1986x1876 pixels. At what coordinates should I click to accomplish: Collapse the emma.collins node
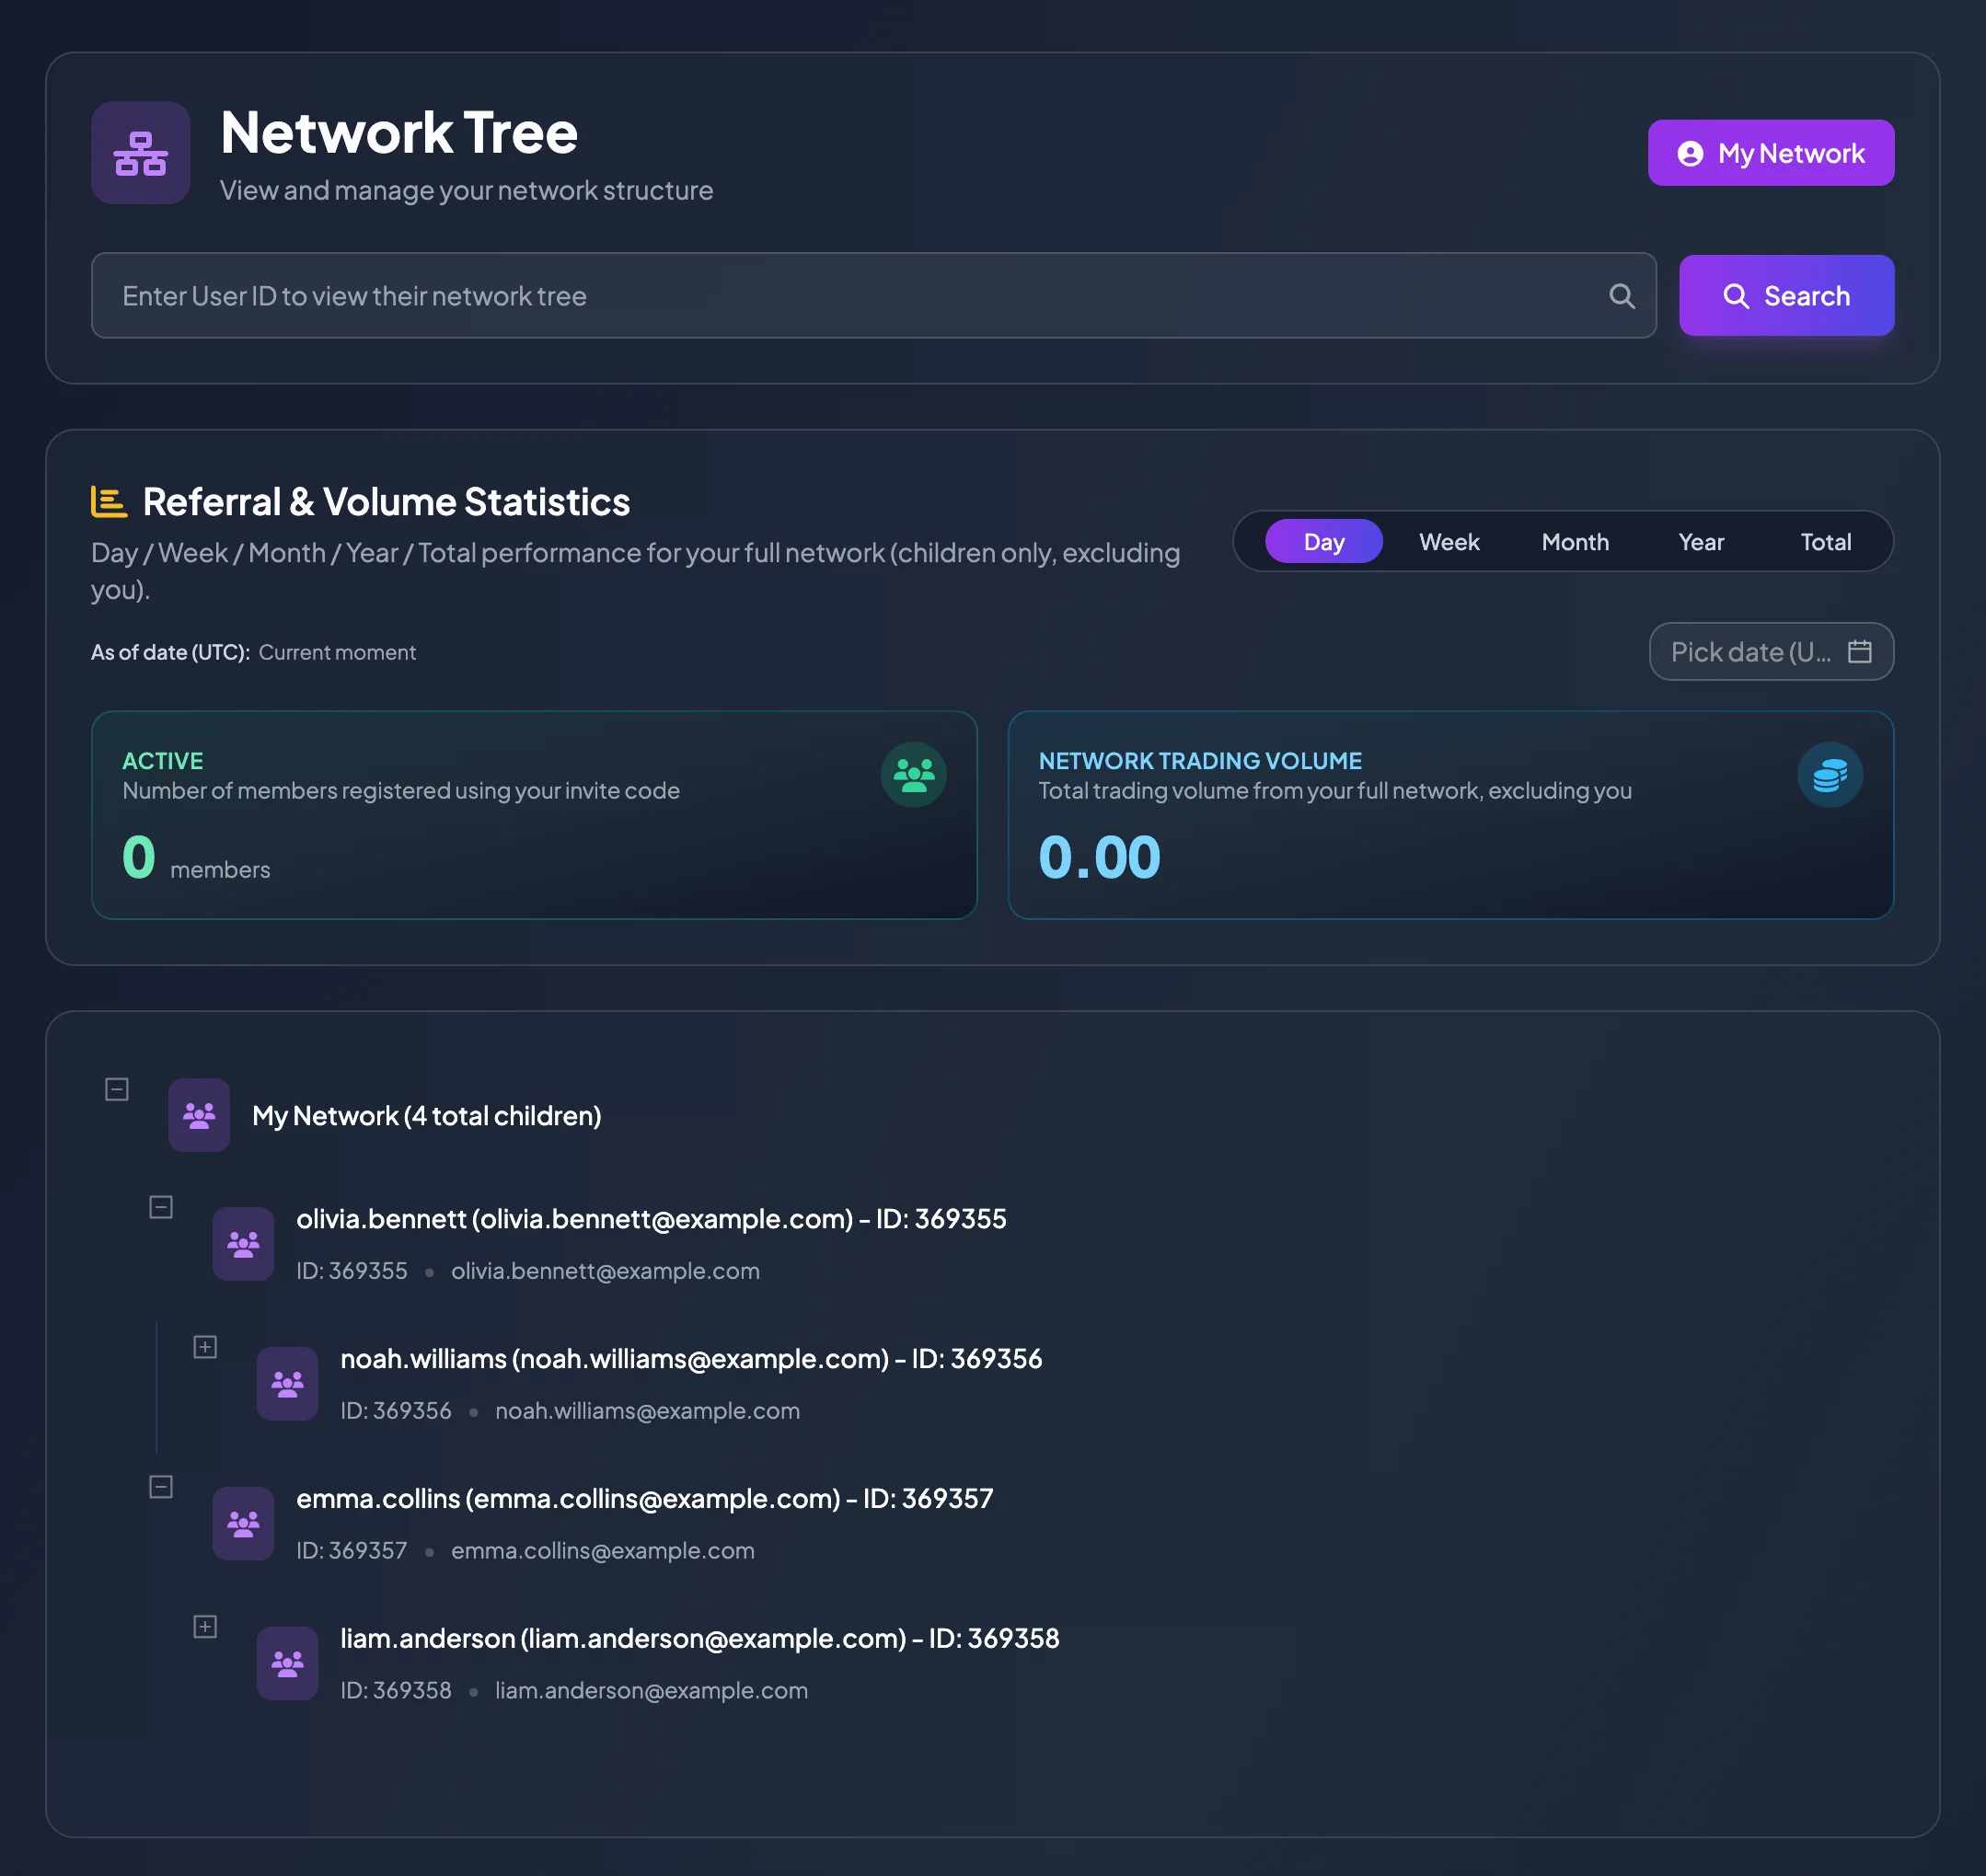pyautogui.click(x=161, y=1487)
